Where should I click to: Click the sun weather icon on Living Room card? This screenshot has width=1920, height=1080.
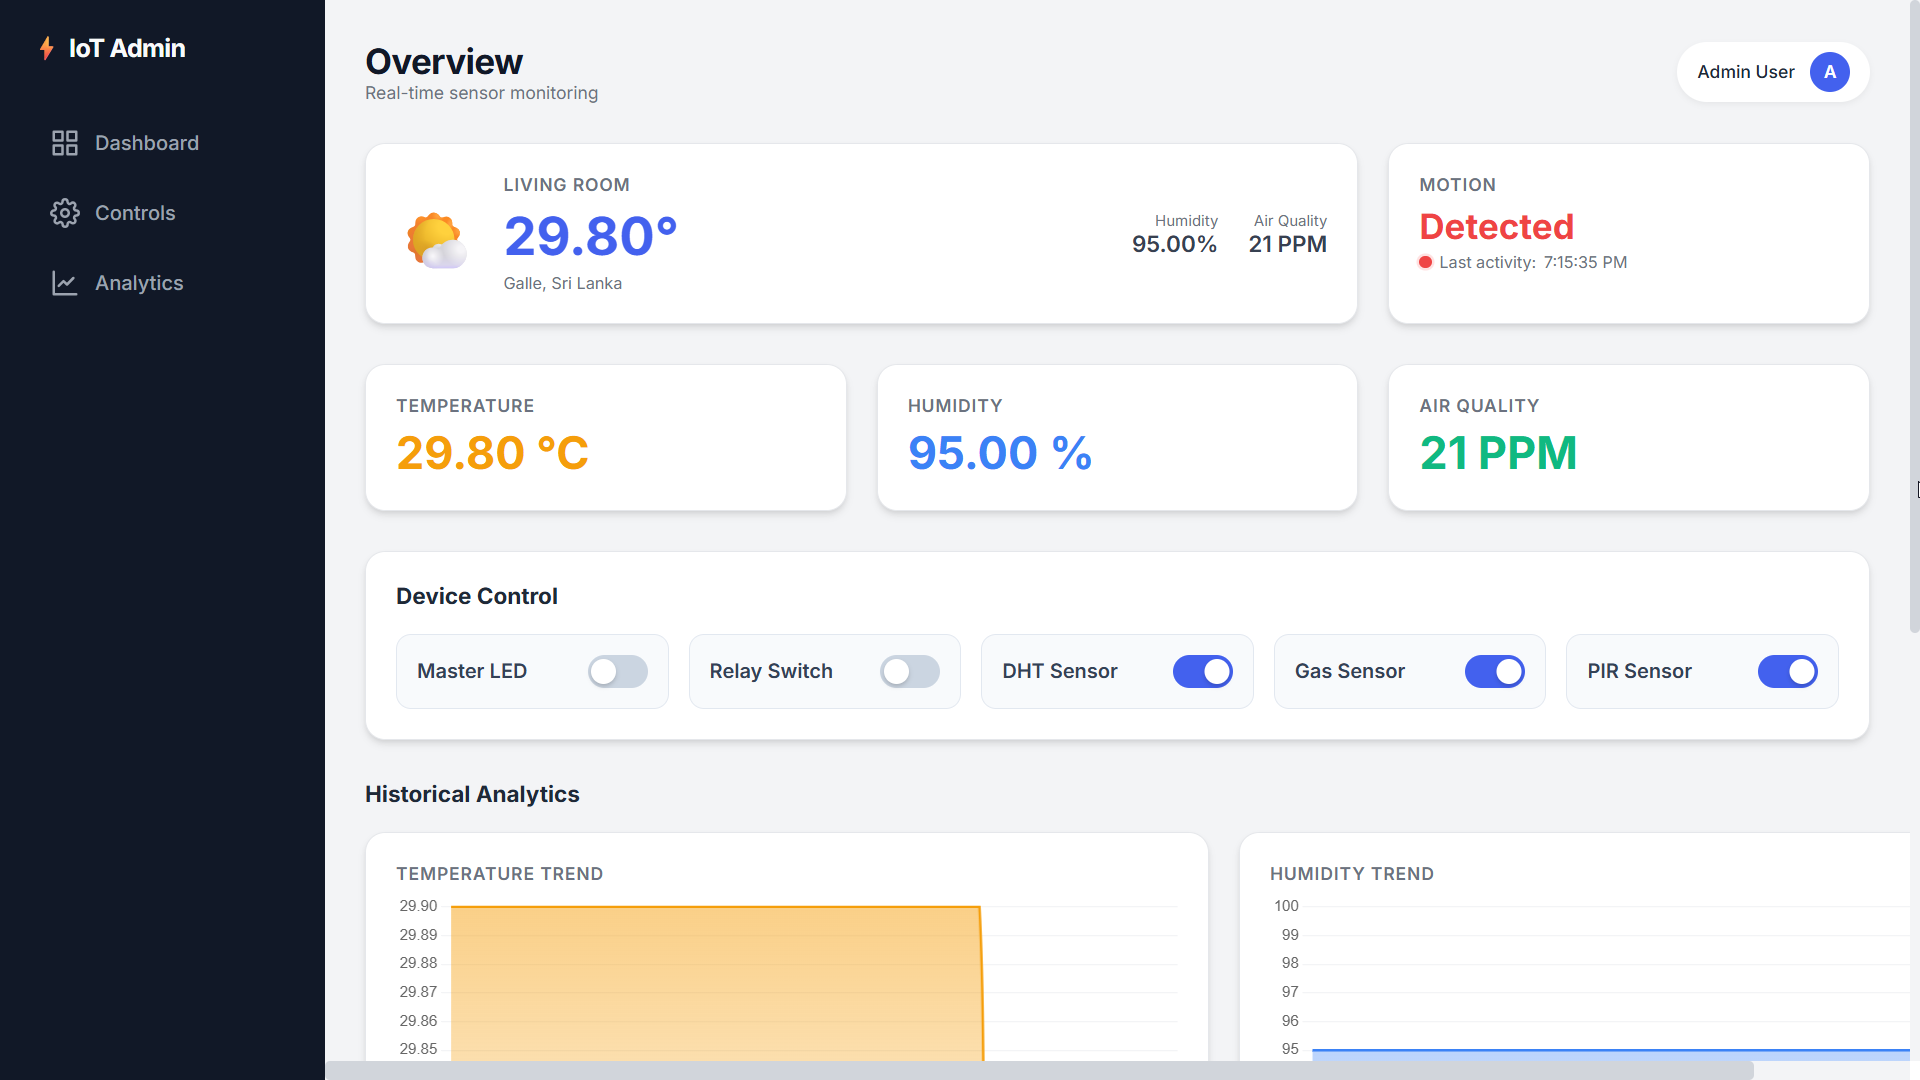point(435,240)
